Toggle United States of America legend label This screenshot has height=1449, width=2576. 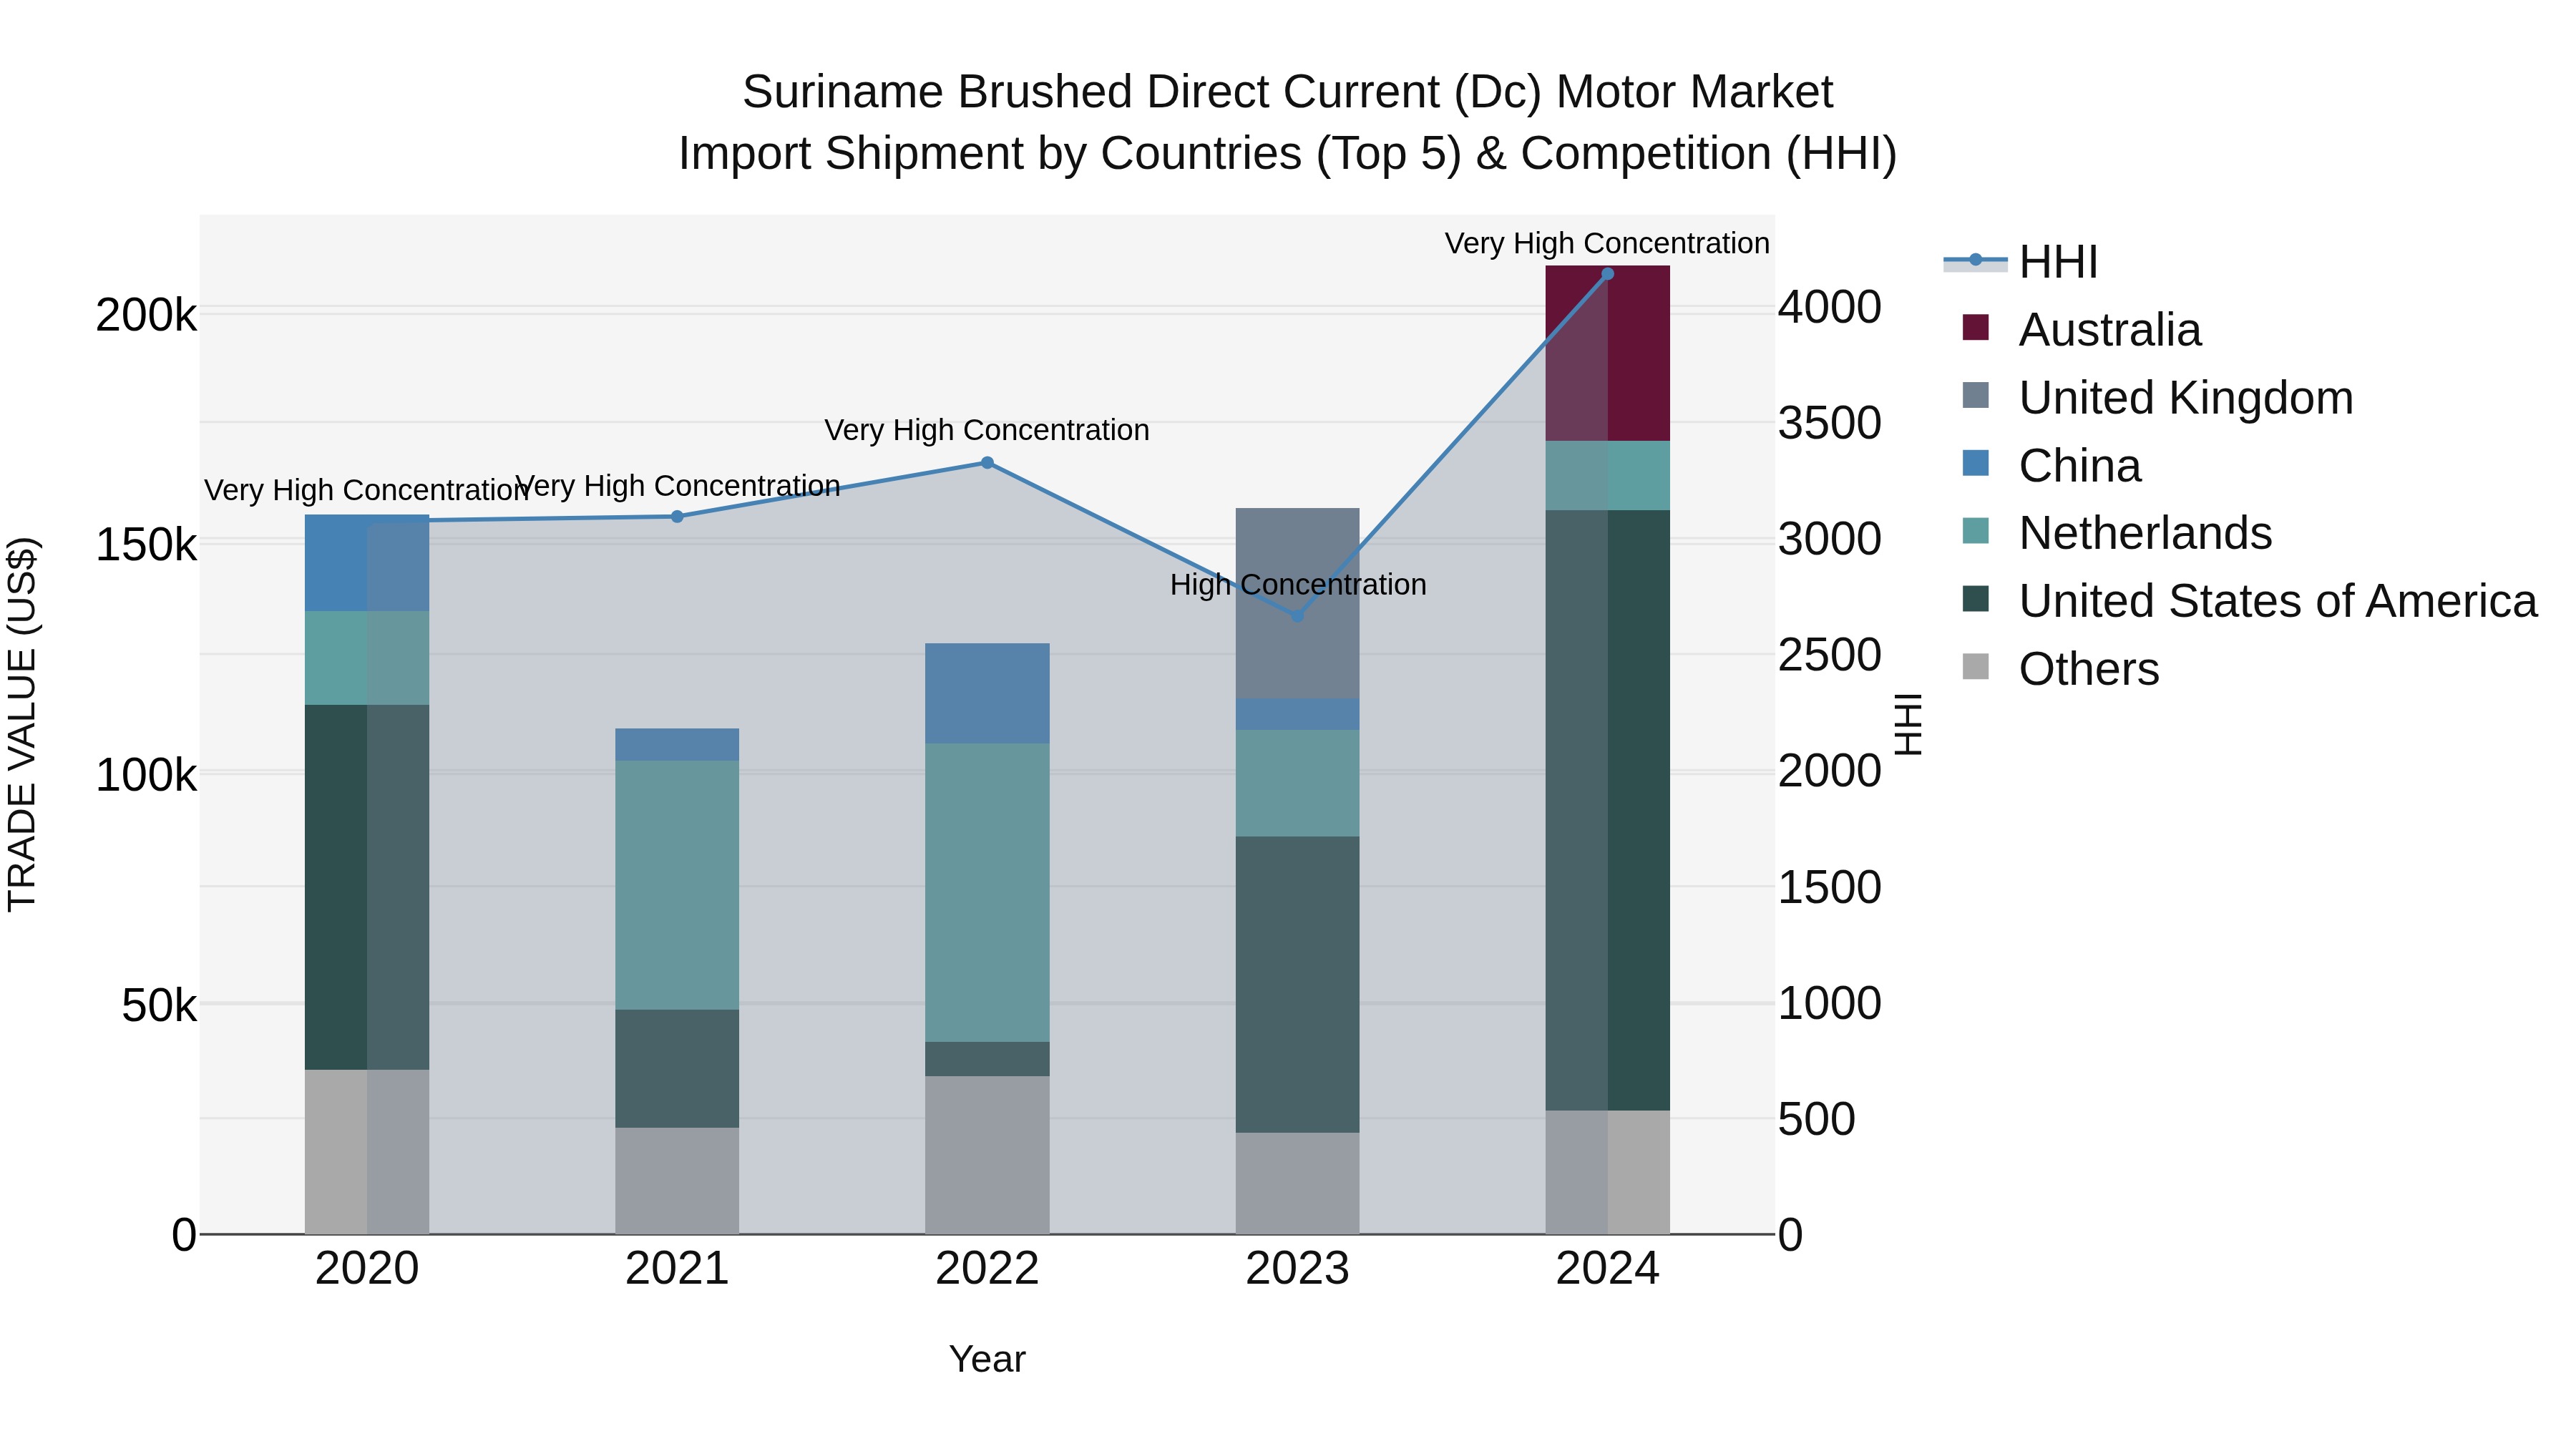click(x=2278, y=601)
